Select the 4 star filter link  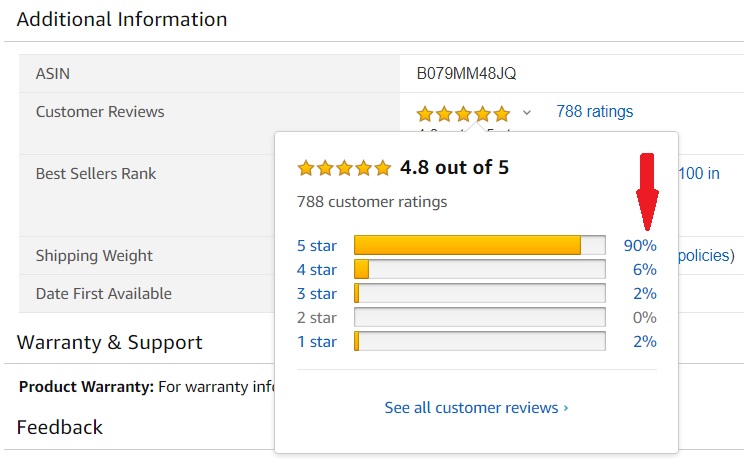click(x=316, y=270)
